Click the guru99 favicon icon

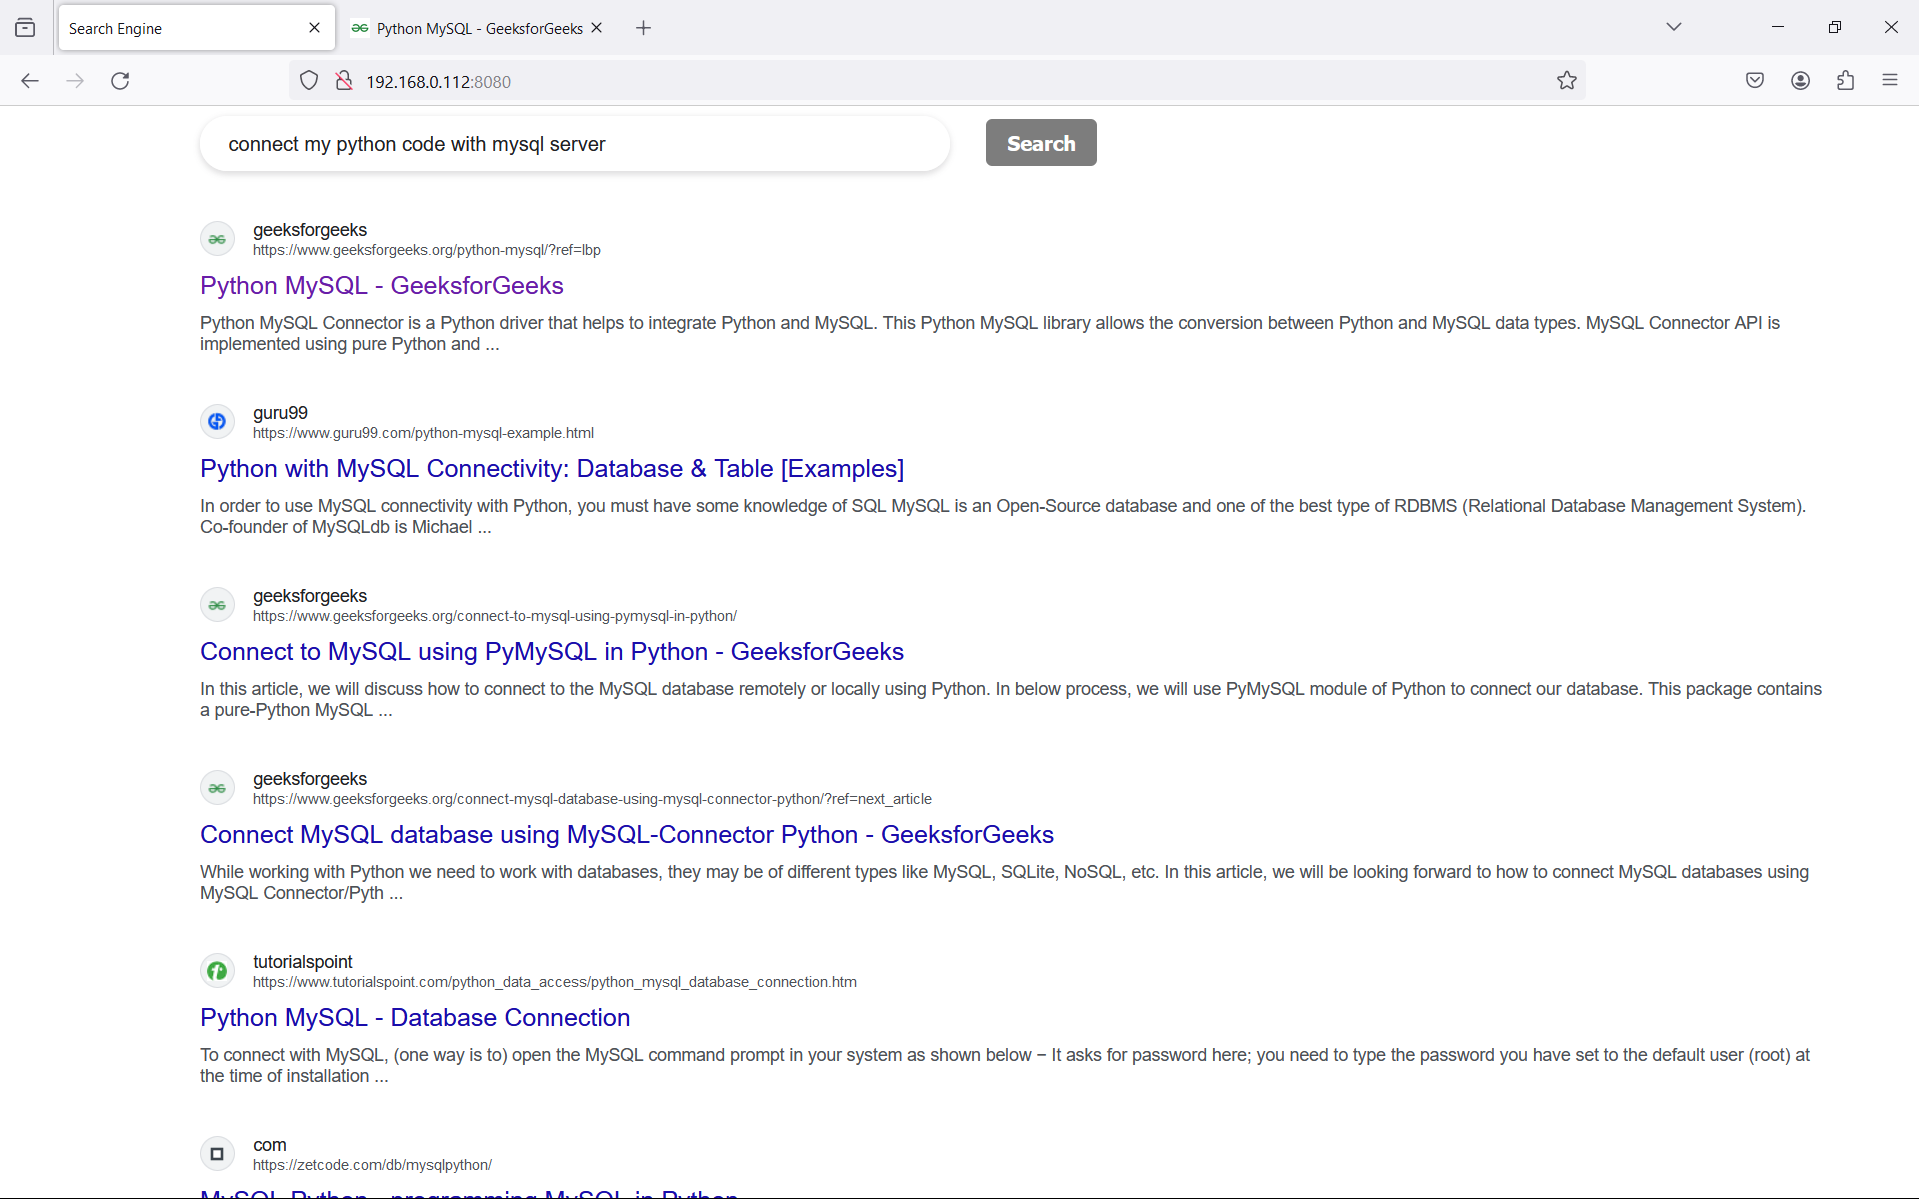[x=217, y=422]
